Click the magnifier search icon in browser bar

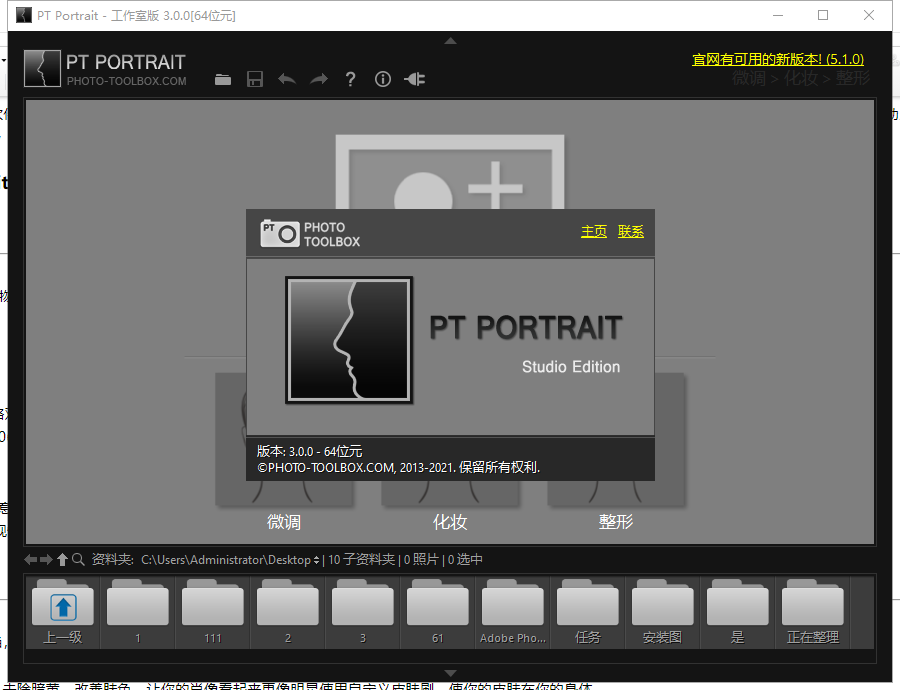(x=79, y=559)
